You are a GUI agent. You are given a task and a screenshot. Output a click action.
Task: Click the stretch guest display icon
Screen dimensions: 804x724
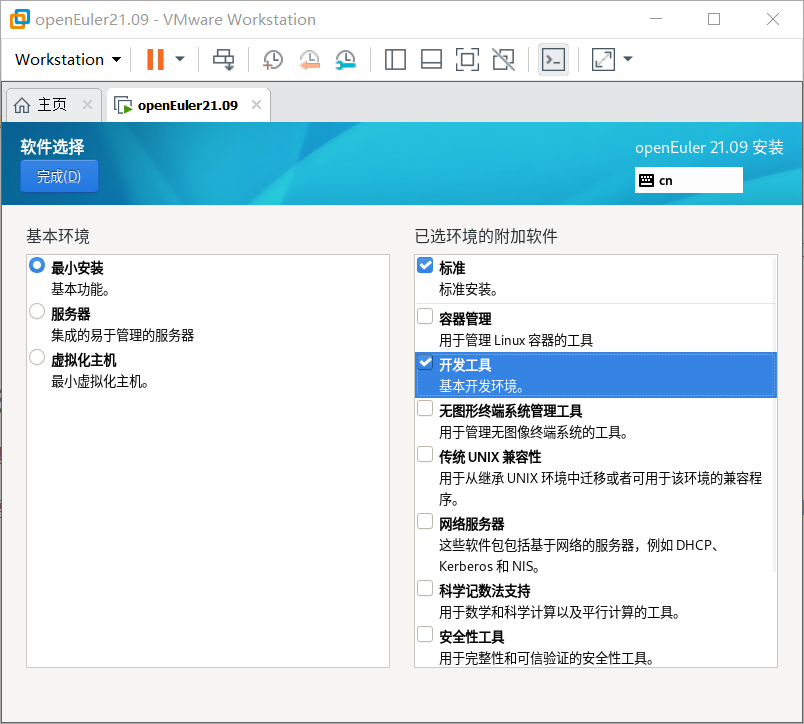603,59
